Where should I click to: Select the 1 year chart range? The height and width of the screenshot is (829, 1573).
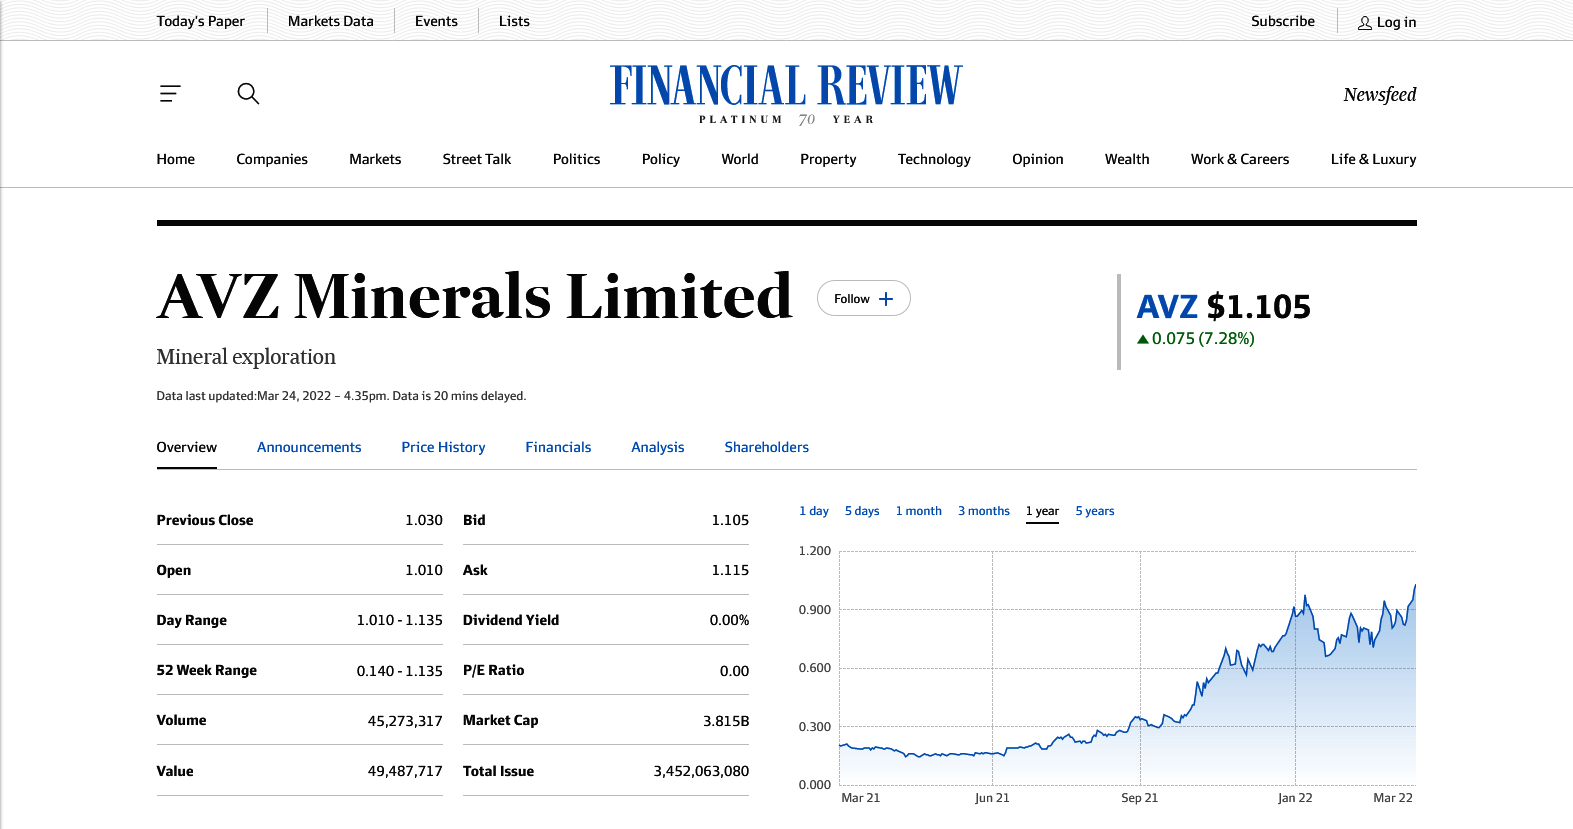coord(1042,511)
